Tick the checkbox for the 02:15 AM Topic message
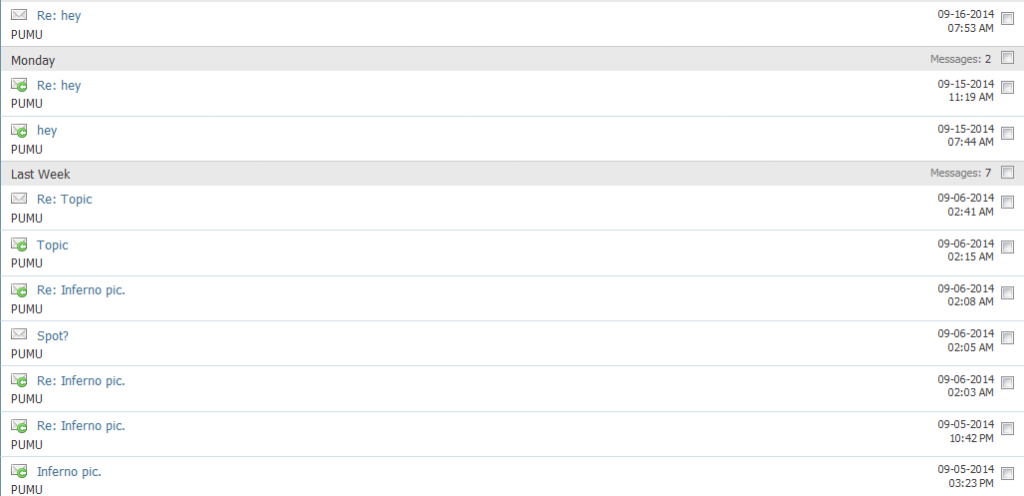This screenshot has width=1024, height=496. point(1007,251)
